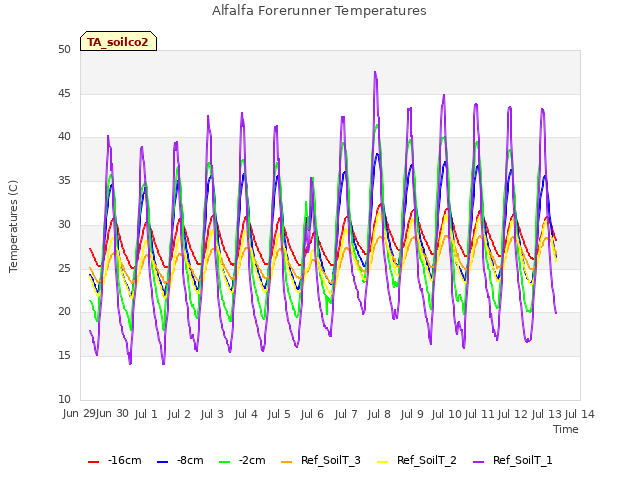Screen dimensions: 640x480
Task: Click the green -2cm legend swatch
Action: 224,462
